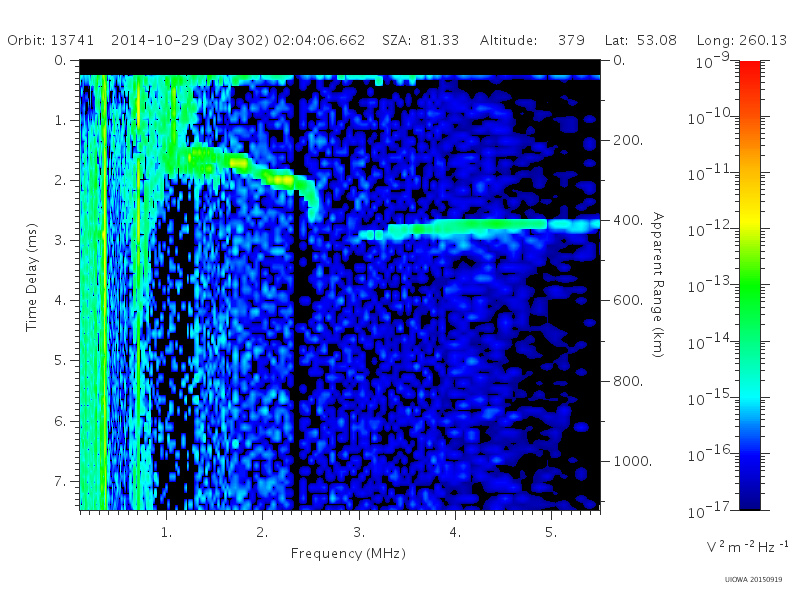Click the 'V2 m-2 Hz-1' units label
Screen dimensions: 800x600
click(x=747, y=546)
